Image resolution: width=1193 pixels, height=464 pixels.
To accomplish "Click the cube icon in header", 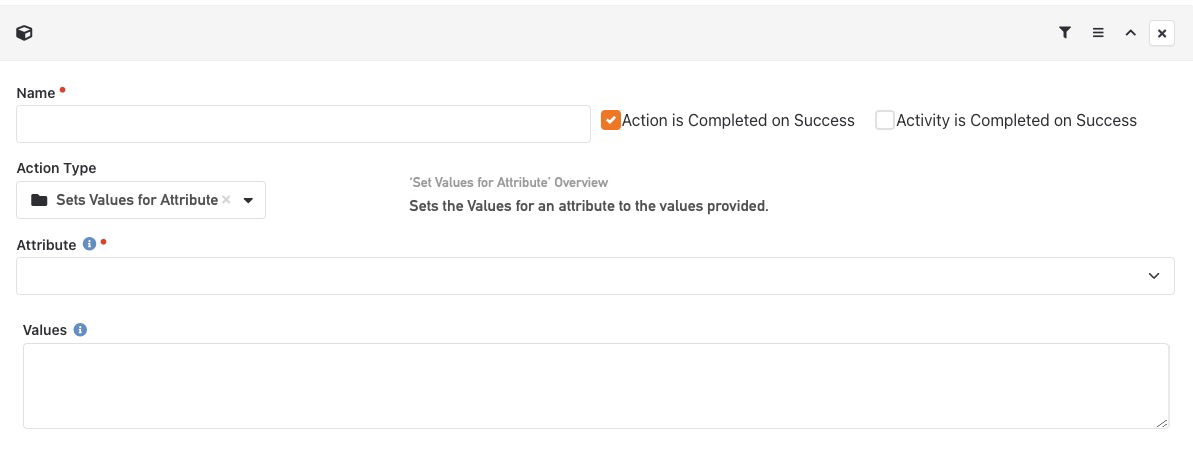I will (24, 33).
